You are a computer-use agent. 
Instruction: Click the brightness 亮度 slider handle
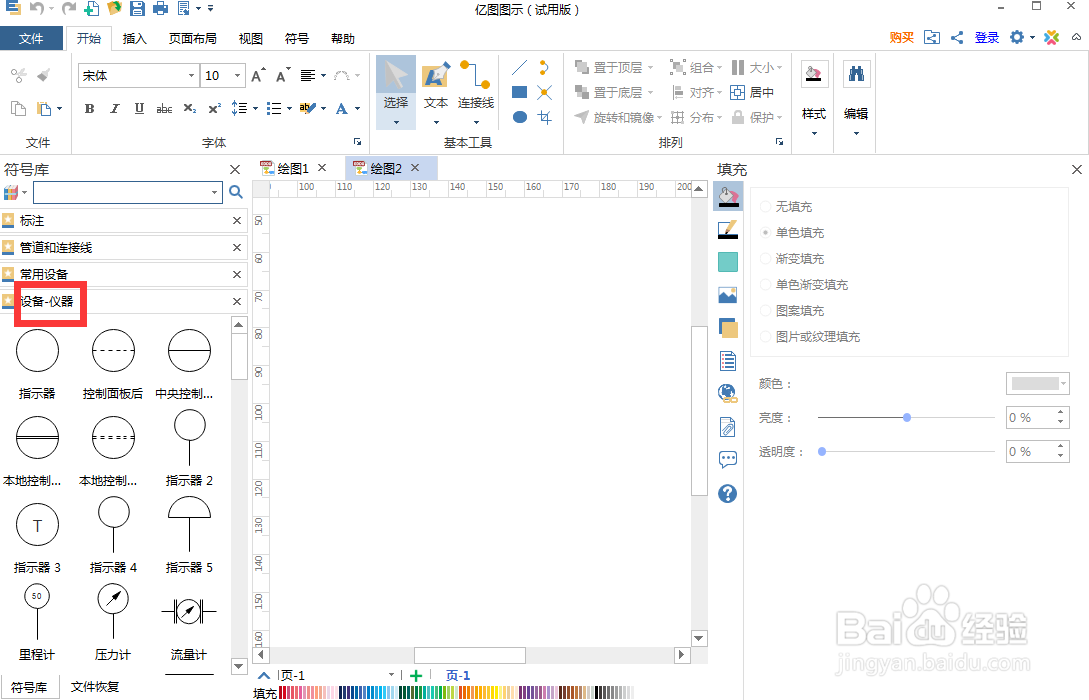[x=907, y=417]
